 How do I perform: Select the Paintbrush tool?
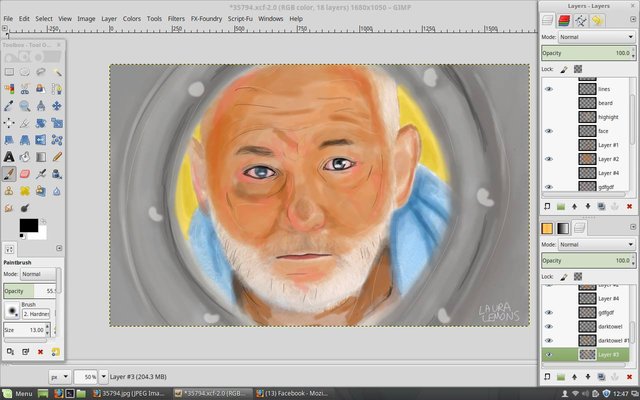(x=9, y=174)
